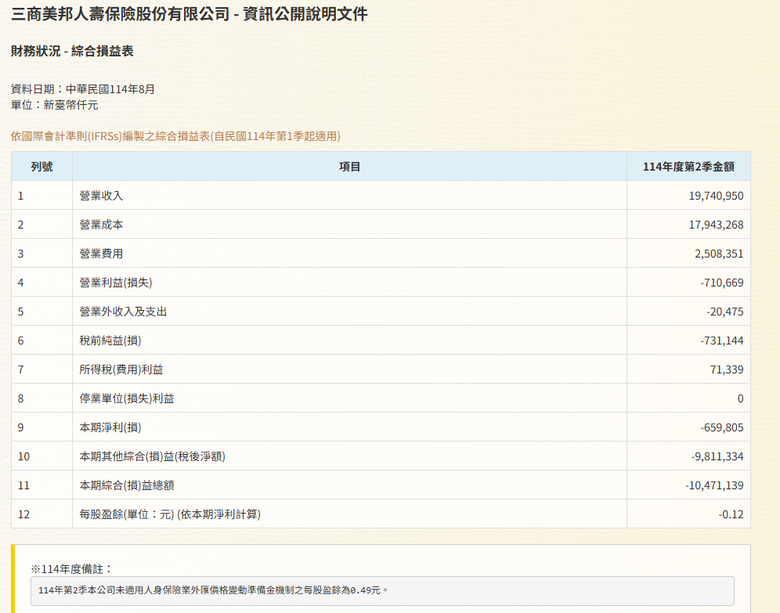Click the 114年度第2季金額 column header

pos(688,166)
